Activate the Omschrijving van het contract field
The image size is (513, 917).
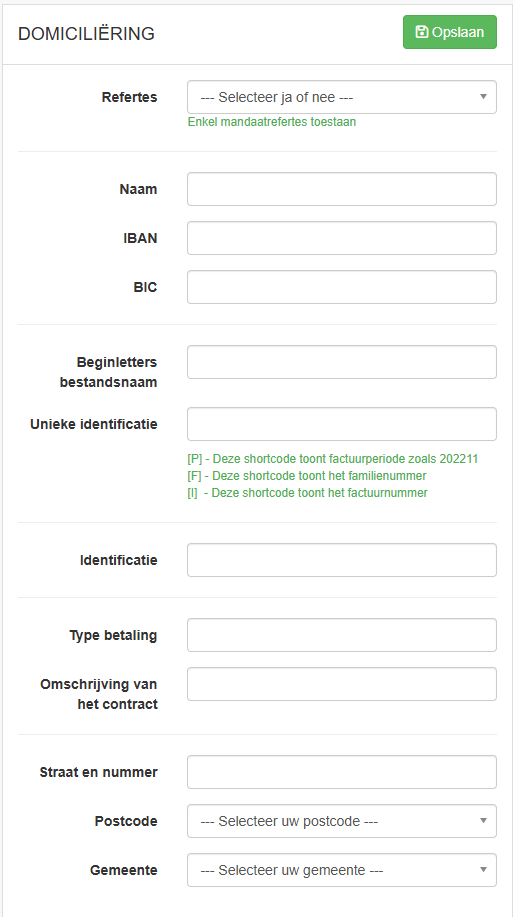coord(342,684)
